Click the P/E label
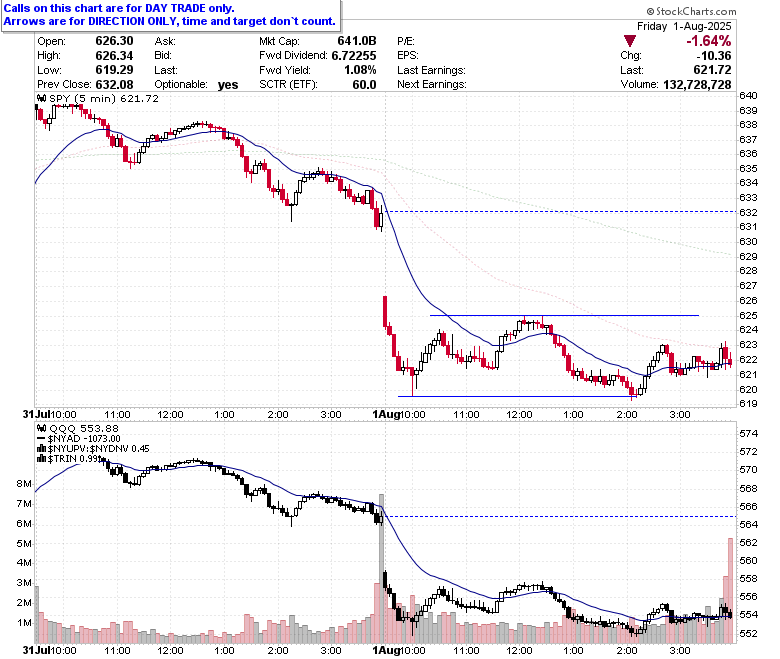The width and height of the screenshot is (780, 659). pyautogui.click(x=405, y=41)
